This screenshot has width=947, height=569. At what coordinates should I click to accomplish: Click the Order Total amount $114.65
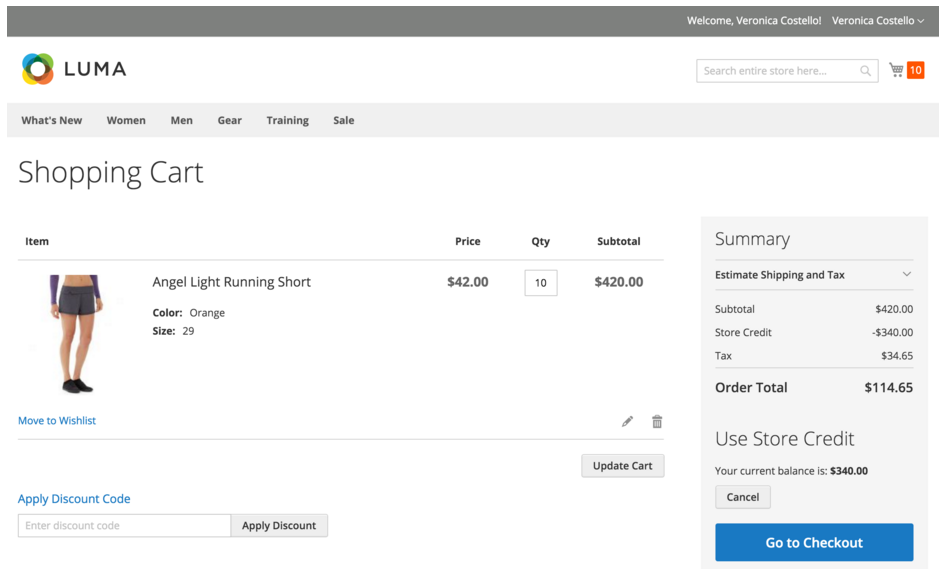(x=888, y=388)
